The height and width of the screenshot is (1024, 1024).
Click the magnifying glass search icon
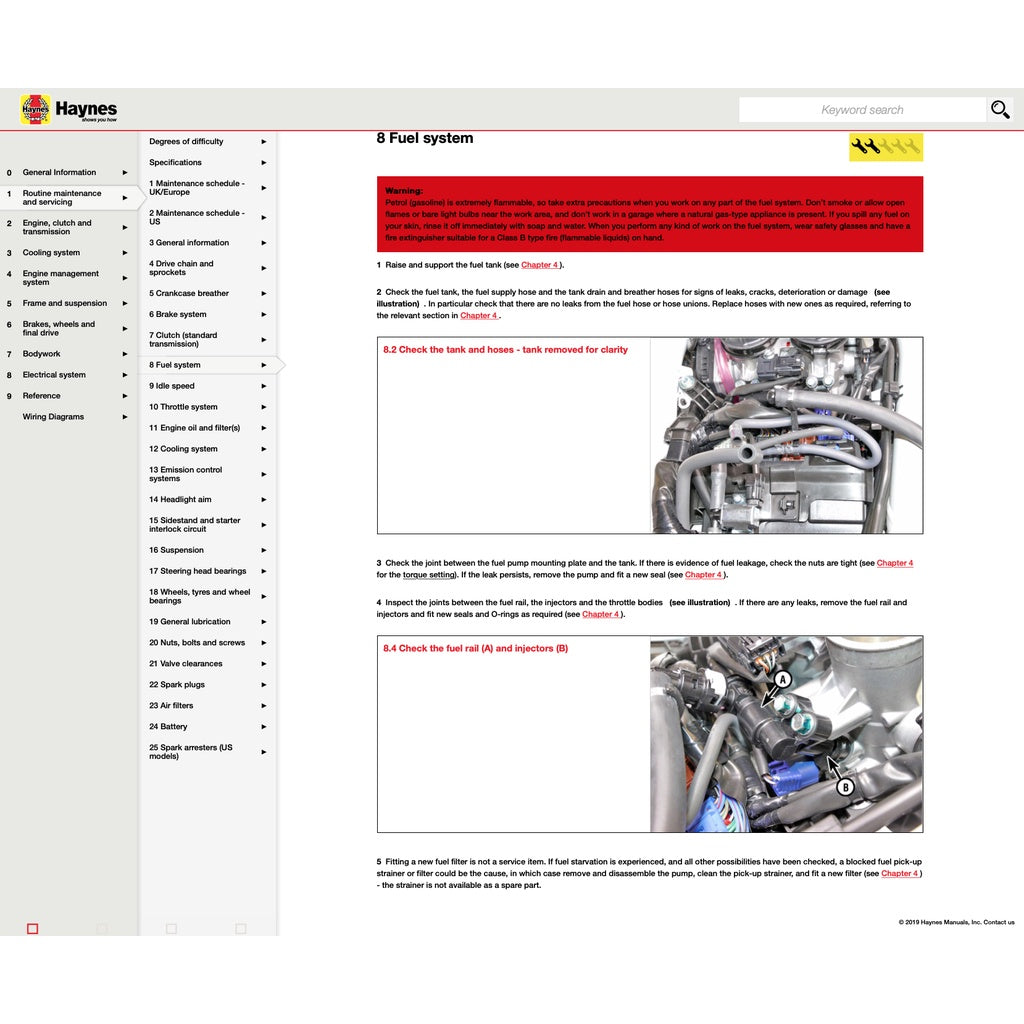click(999, 109)
